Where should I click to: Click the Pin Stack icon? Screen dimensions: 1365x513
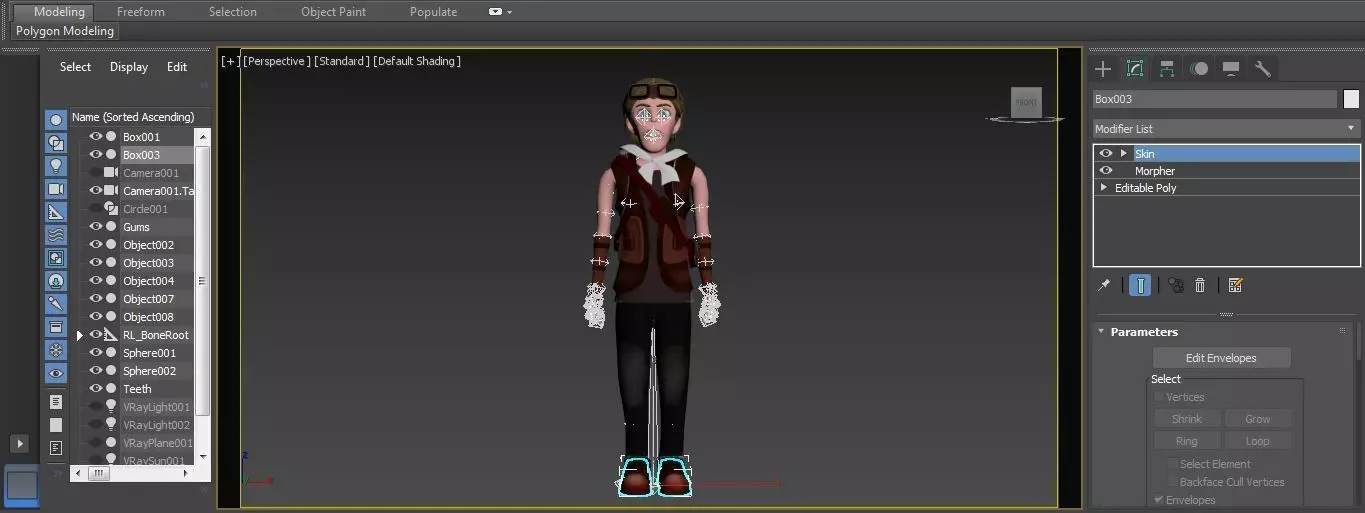(1104, 285)
